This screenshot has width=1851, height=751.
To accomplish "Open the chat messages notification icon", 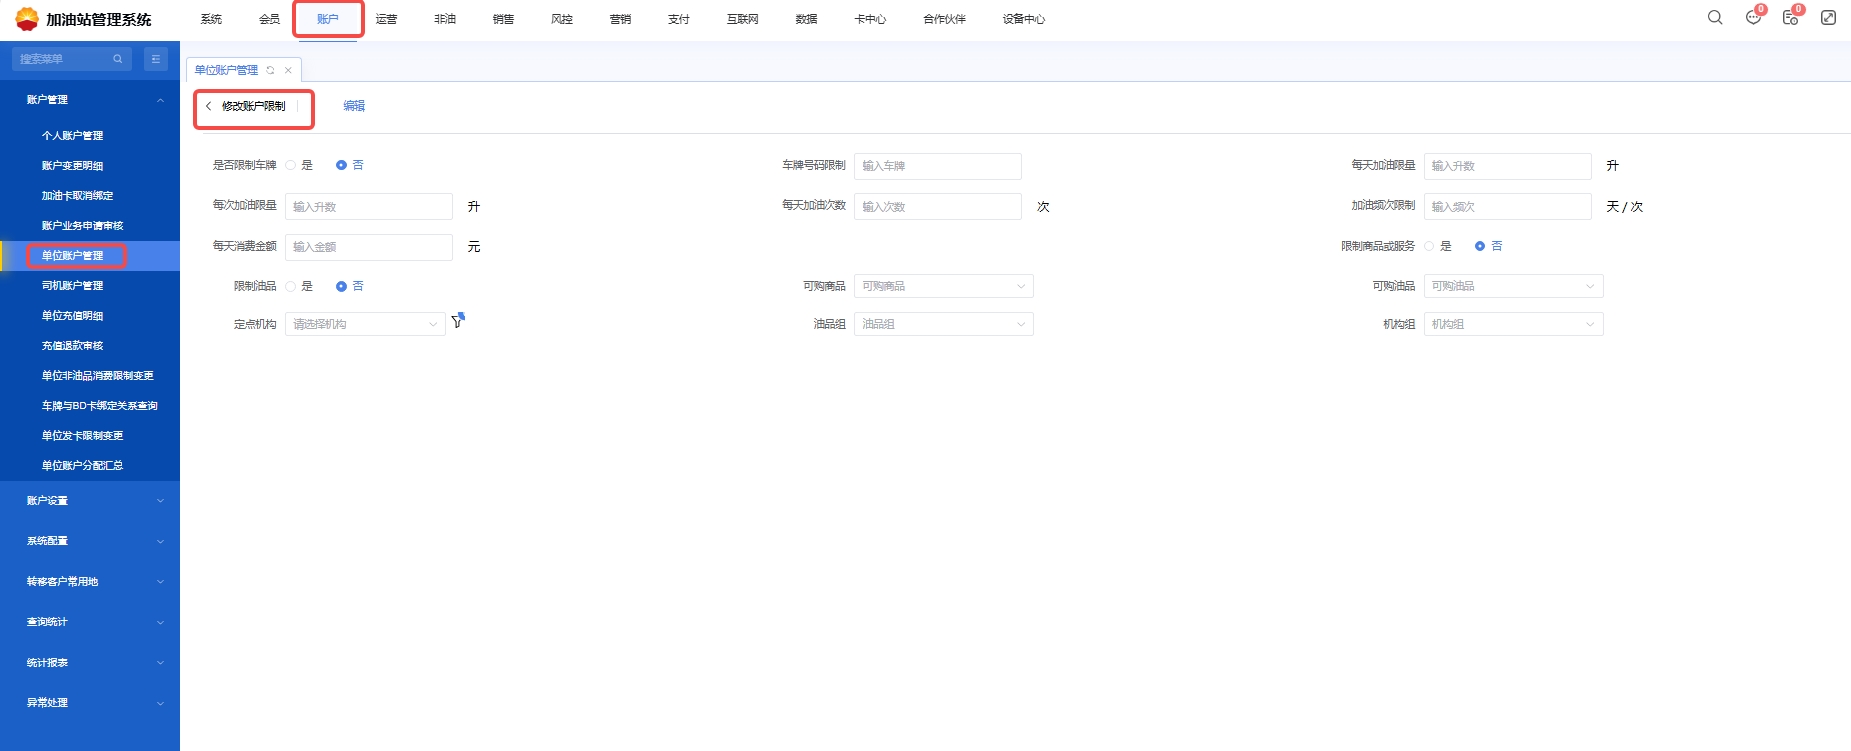I will [x=1753, y=18].
